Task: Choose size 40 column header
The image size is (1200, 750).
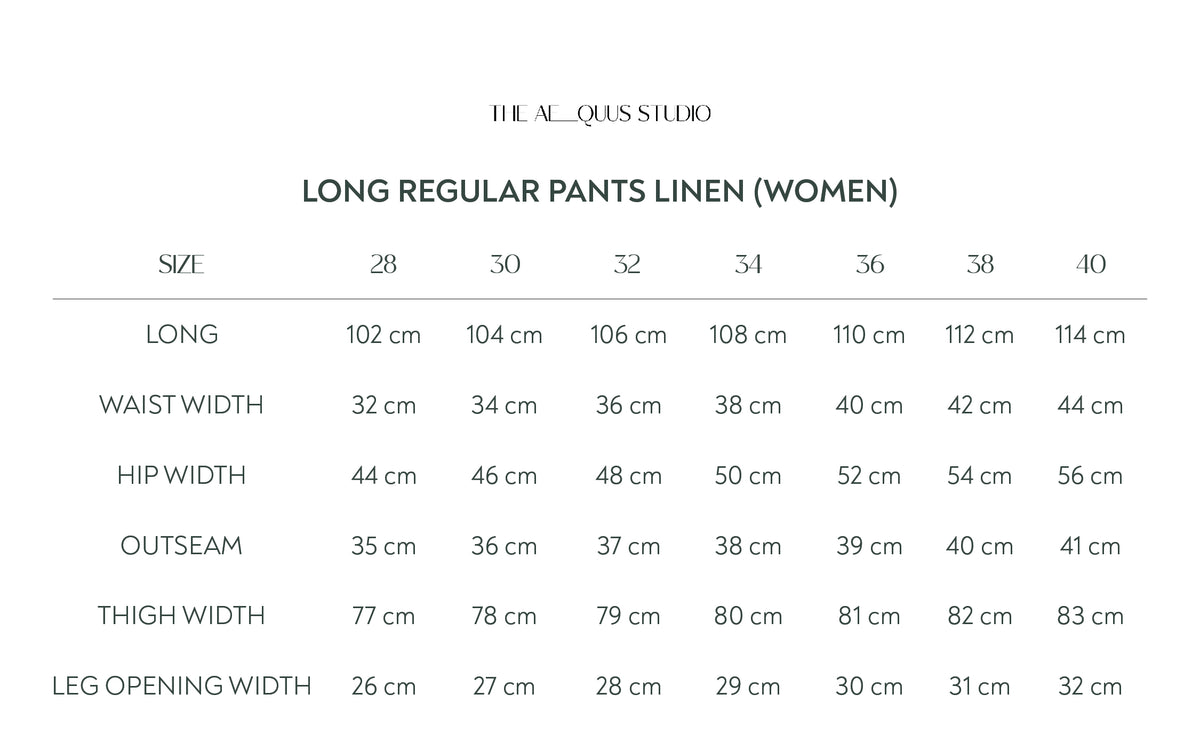Action: (x=1090, y=265)
